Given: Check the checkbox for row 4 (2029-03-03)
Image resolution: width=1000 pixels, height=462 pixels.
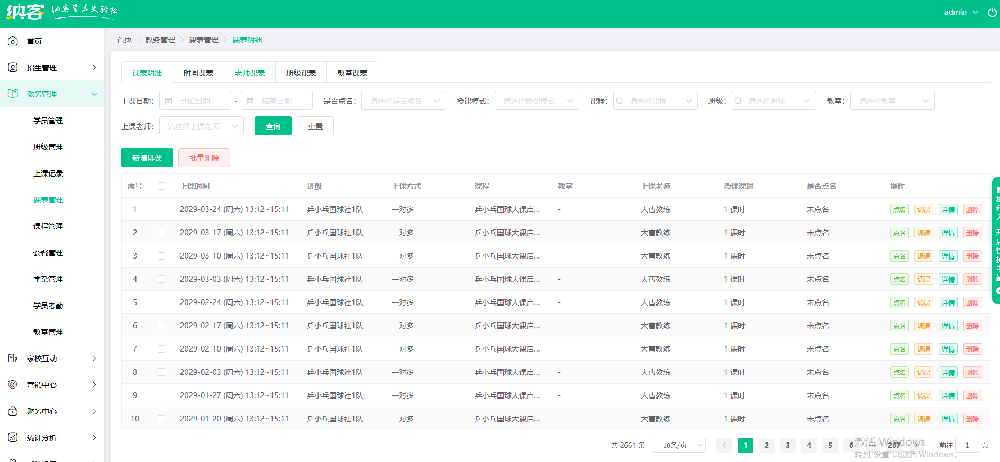Looking at the screenshot, I should click(161, 279).
